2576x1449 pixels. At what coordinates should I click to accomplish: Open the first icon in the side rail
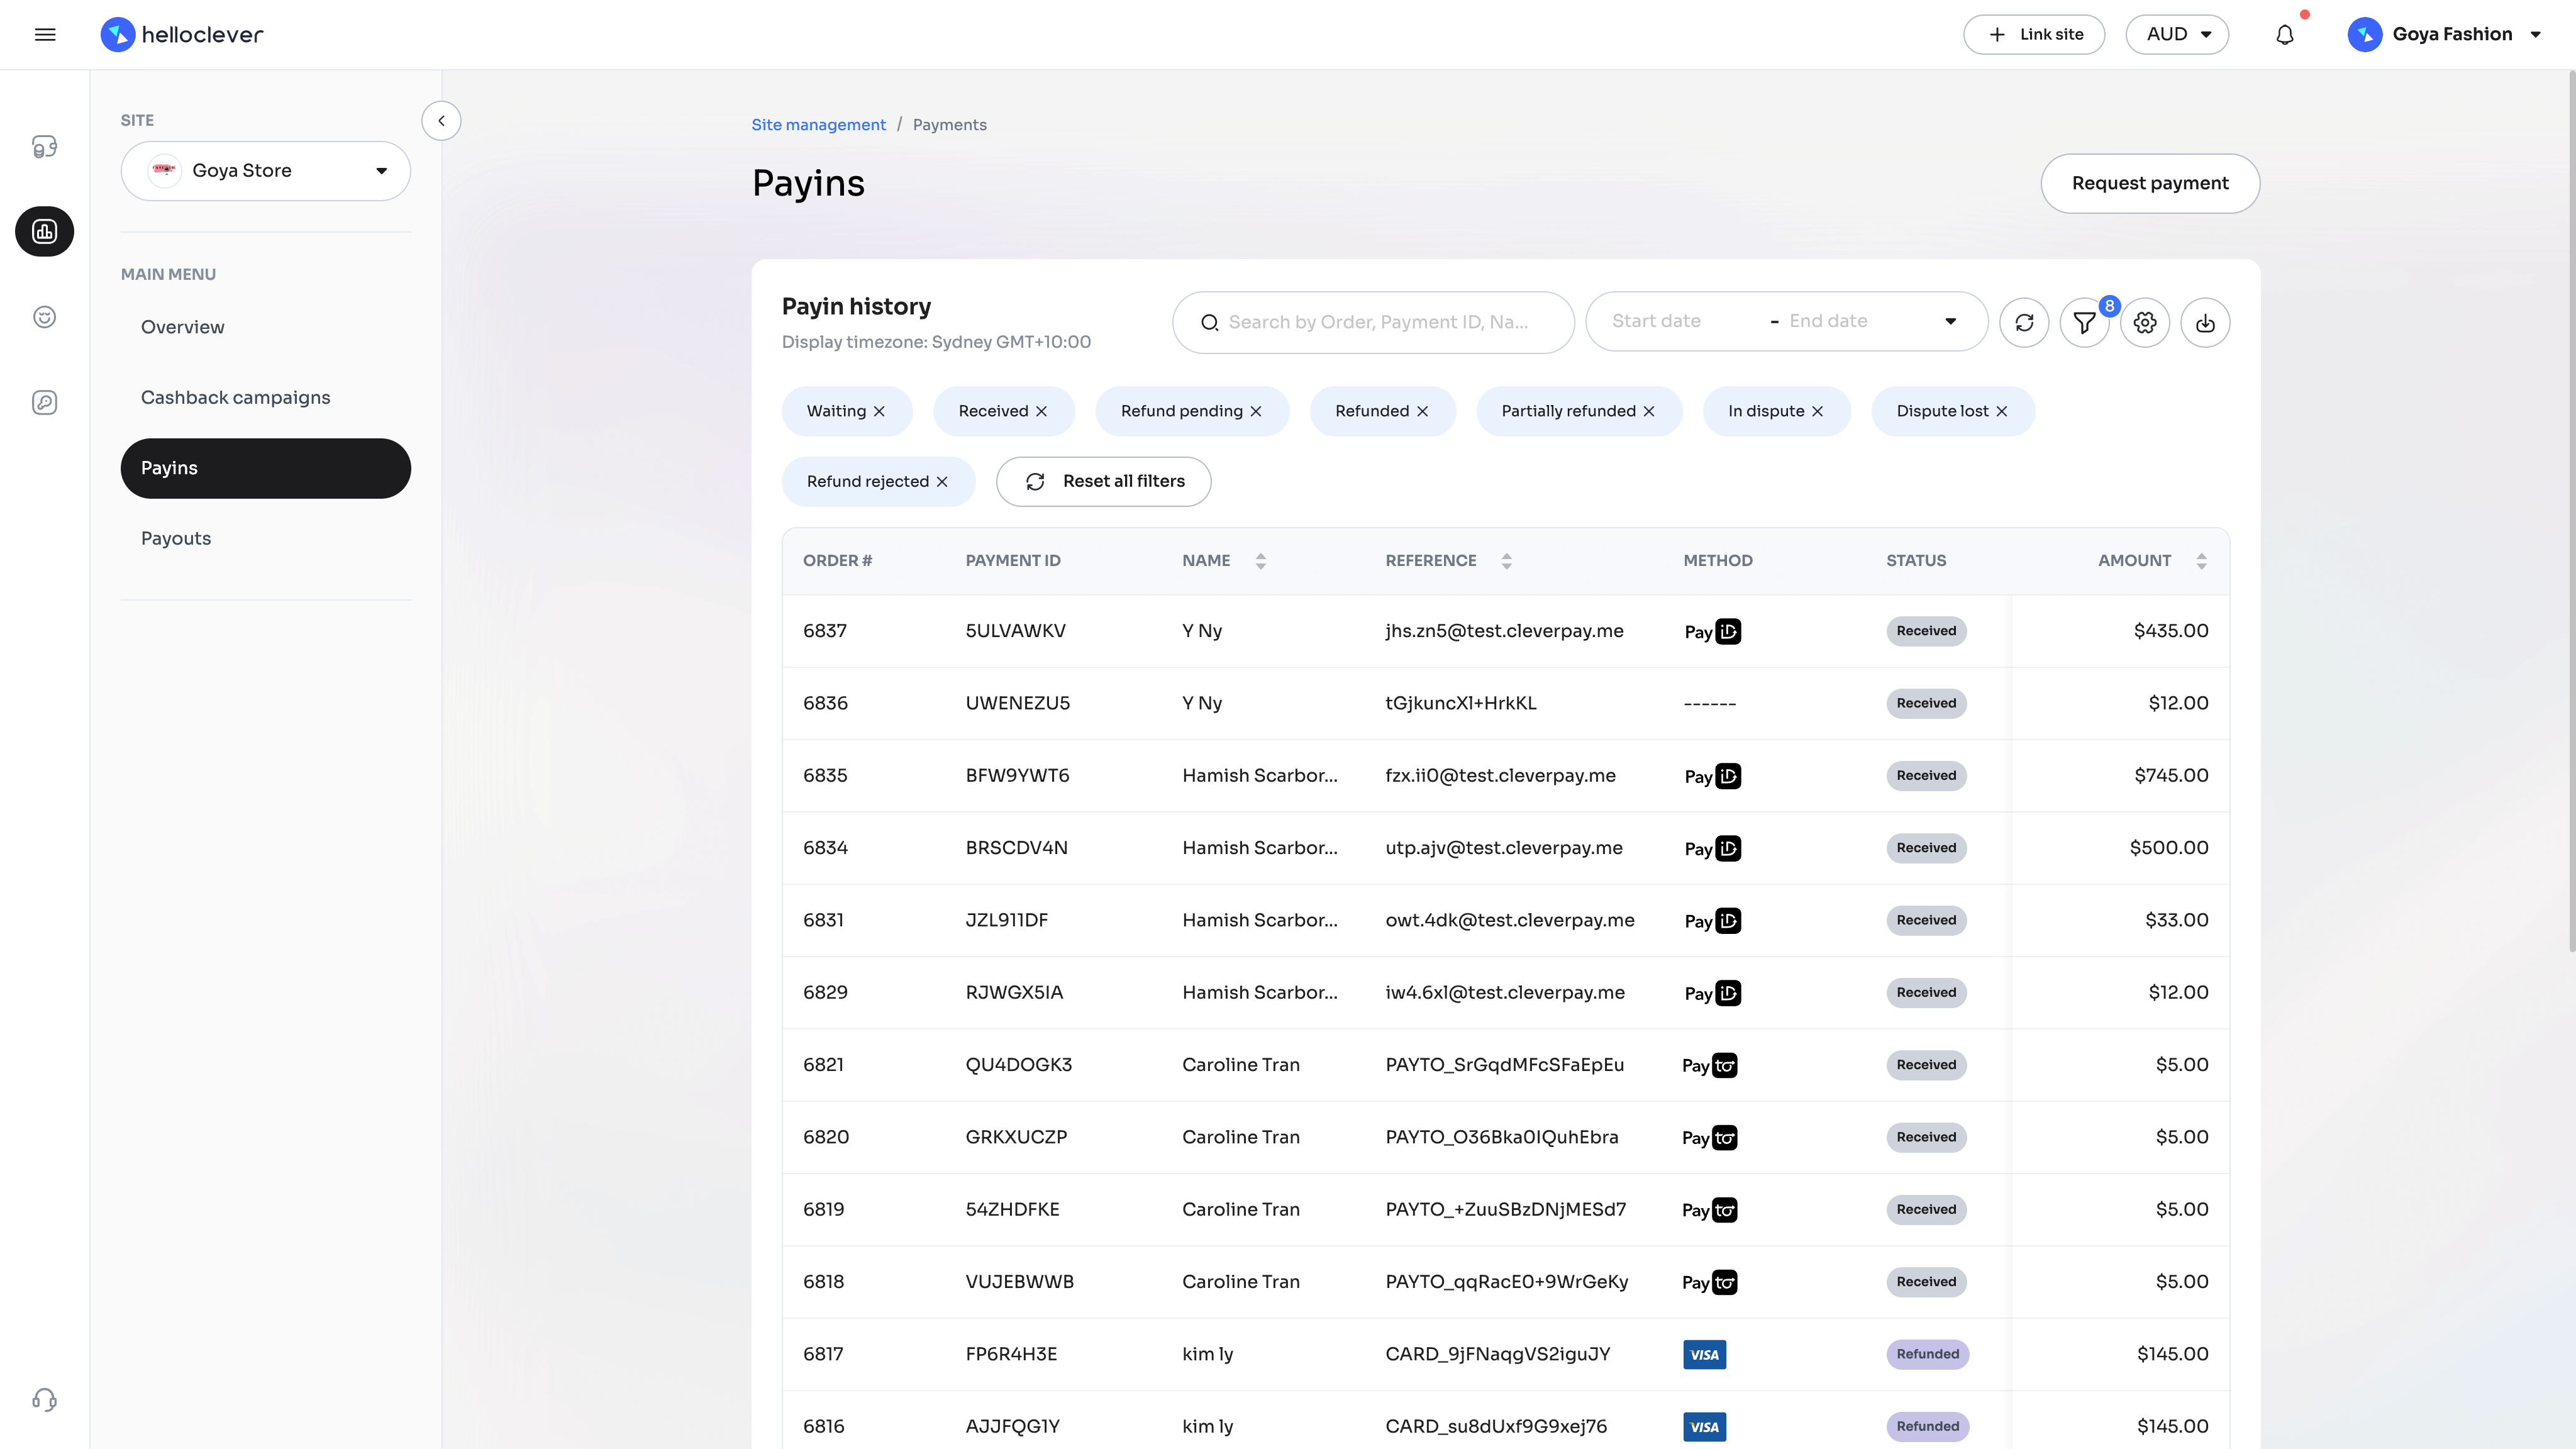tap(45, 147)
